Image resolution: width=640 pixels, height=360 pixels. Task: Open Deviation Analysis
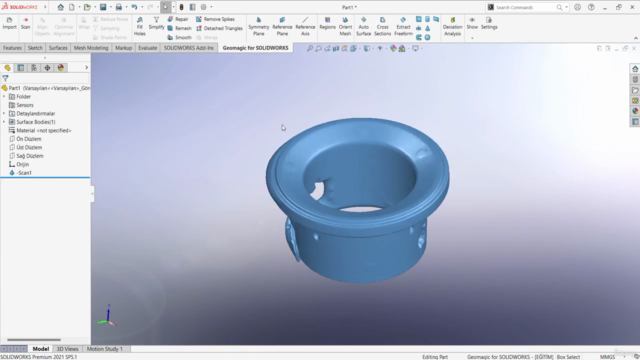tap(452, 27)
